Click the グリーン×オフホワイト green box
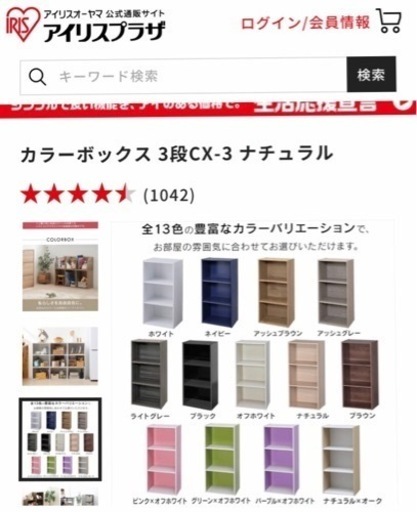Screen dimensions: 417x512 tap(222, 460)
